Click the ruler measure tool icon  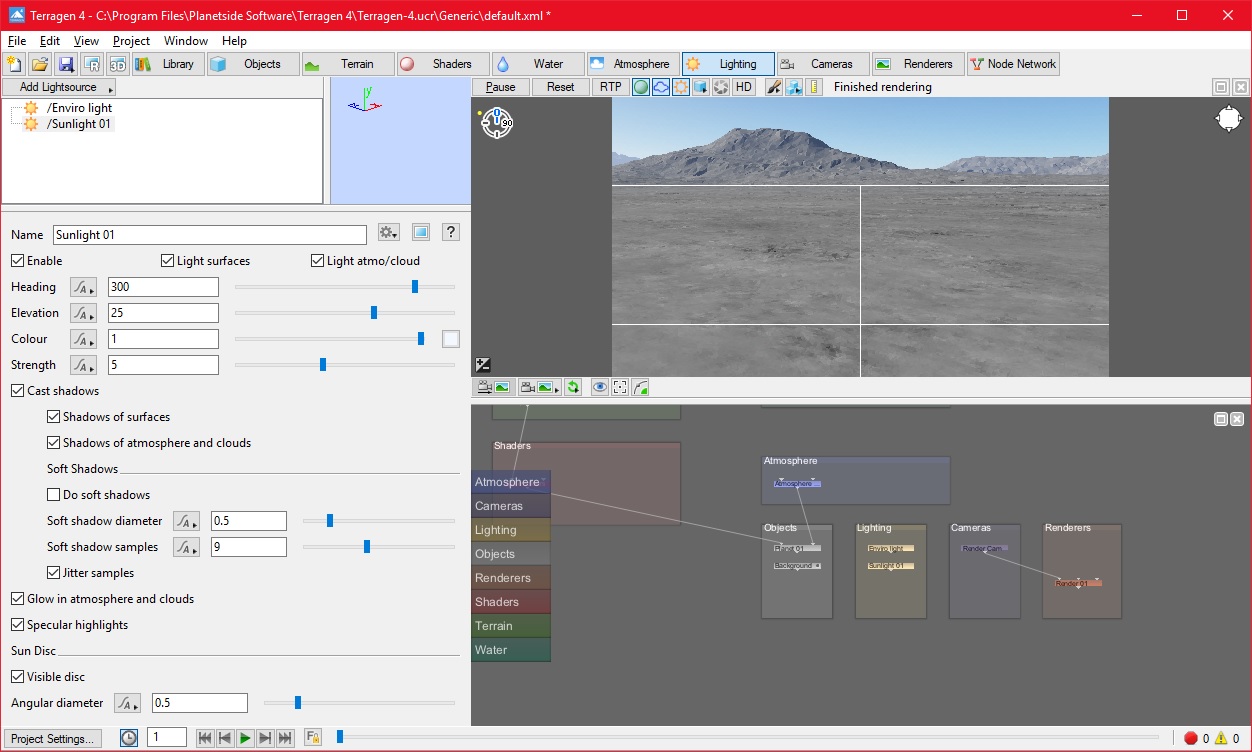[814, 87]
